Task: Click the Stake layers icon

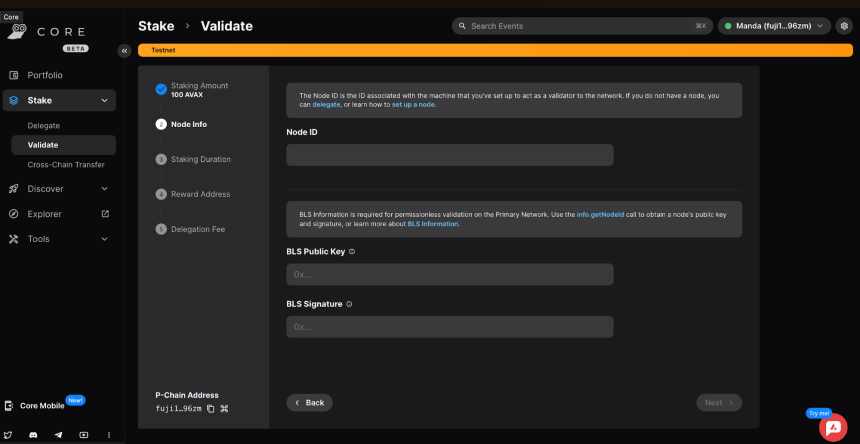Action: (x=14, y=100)
